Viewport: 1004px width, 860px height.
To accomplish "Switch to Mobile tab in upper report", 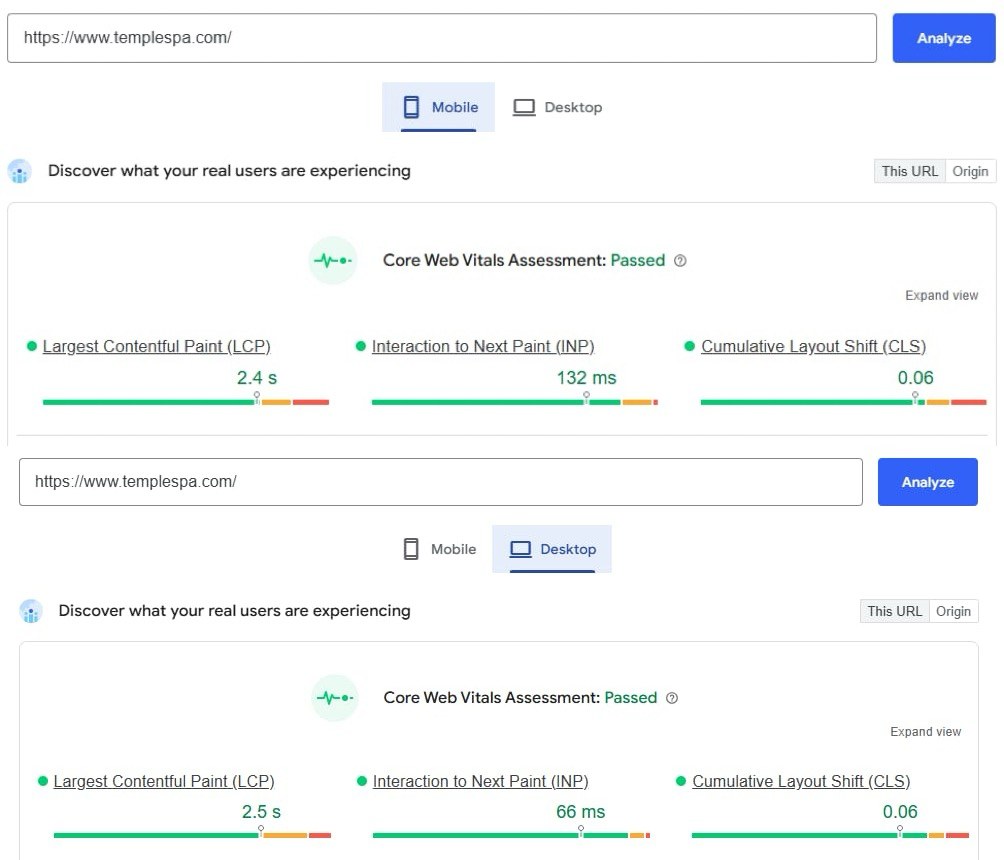I will click(x=439, y=107).
